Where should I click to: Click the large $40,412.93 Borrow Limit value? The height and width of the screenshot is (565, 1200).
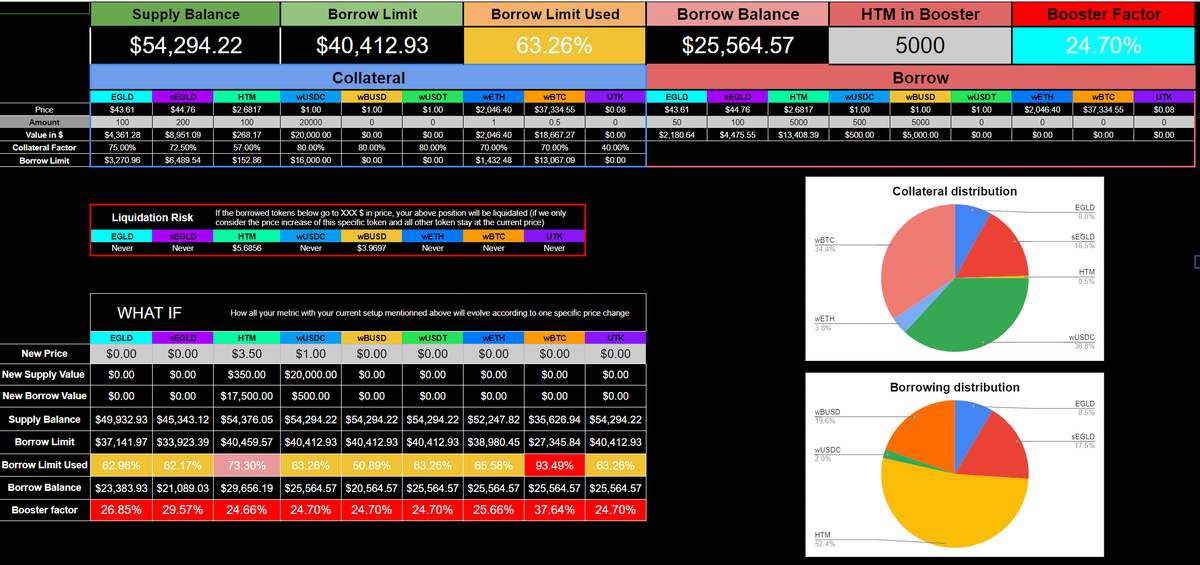(x=372, y=45)
